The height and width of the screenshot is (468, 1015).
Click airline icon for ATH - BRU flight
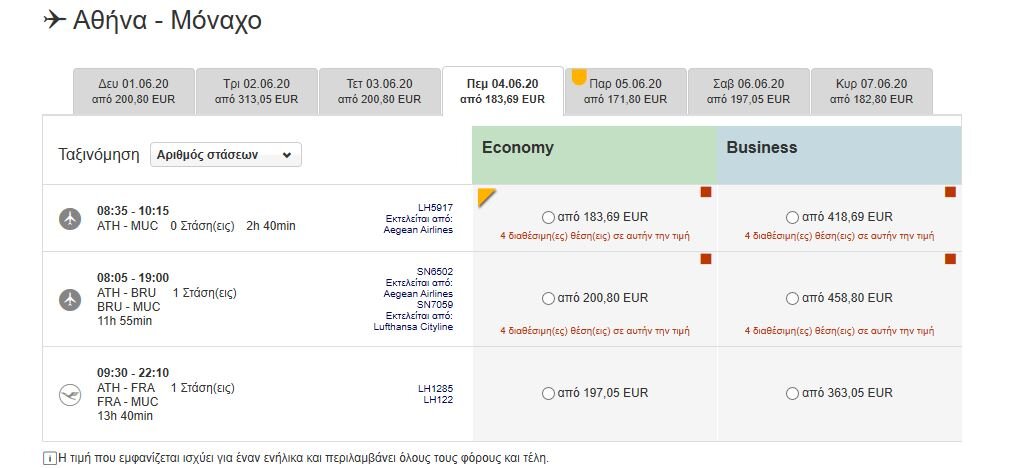(x=70, y=300)
